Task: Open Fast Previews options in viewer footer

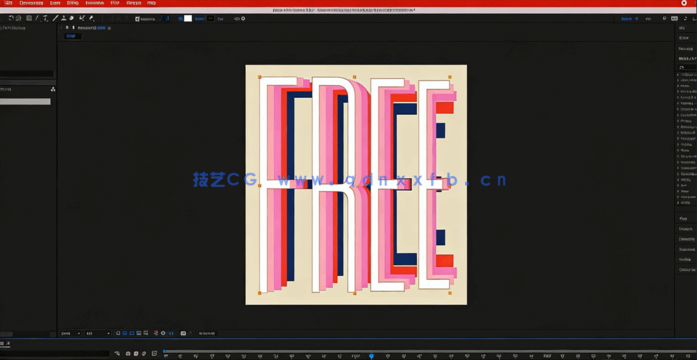Action: coord(118,333)
